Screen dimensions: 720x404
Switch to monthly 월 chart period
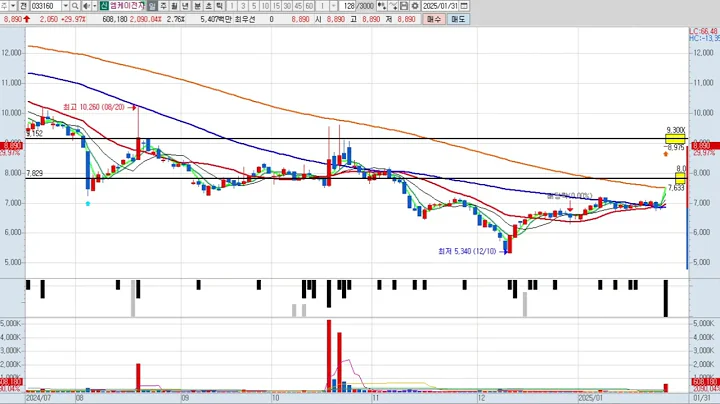[x=174, y=6]
